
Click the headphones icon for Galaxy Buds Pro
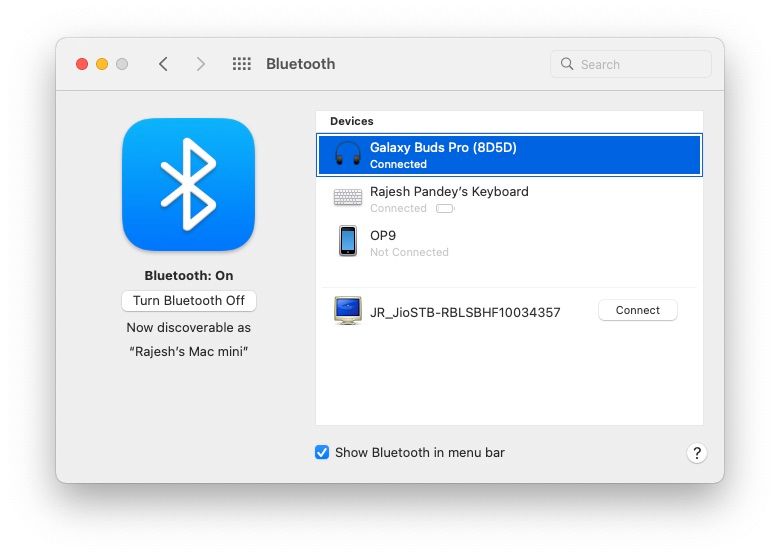347,155
